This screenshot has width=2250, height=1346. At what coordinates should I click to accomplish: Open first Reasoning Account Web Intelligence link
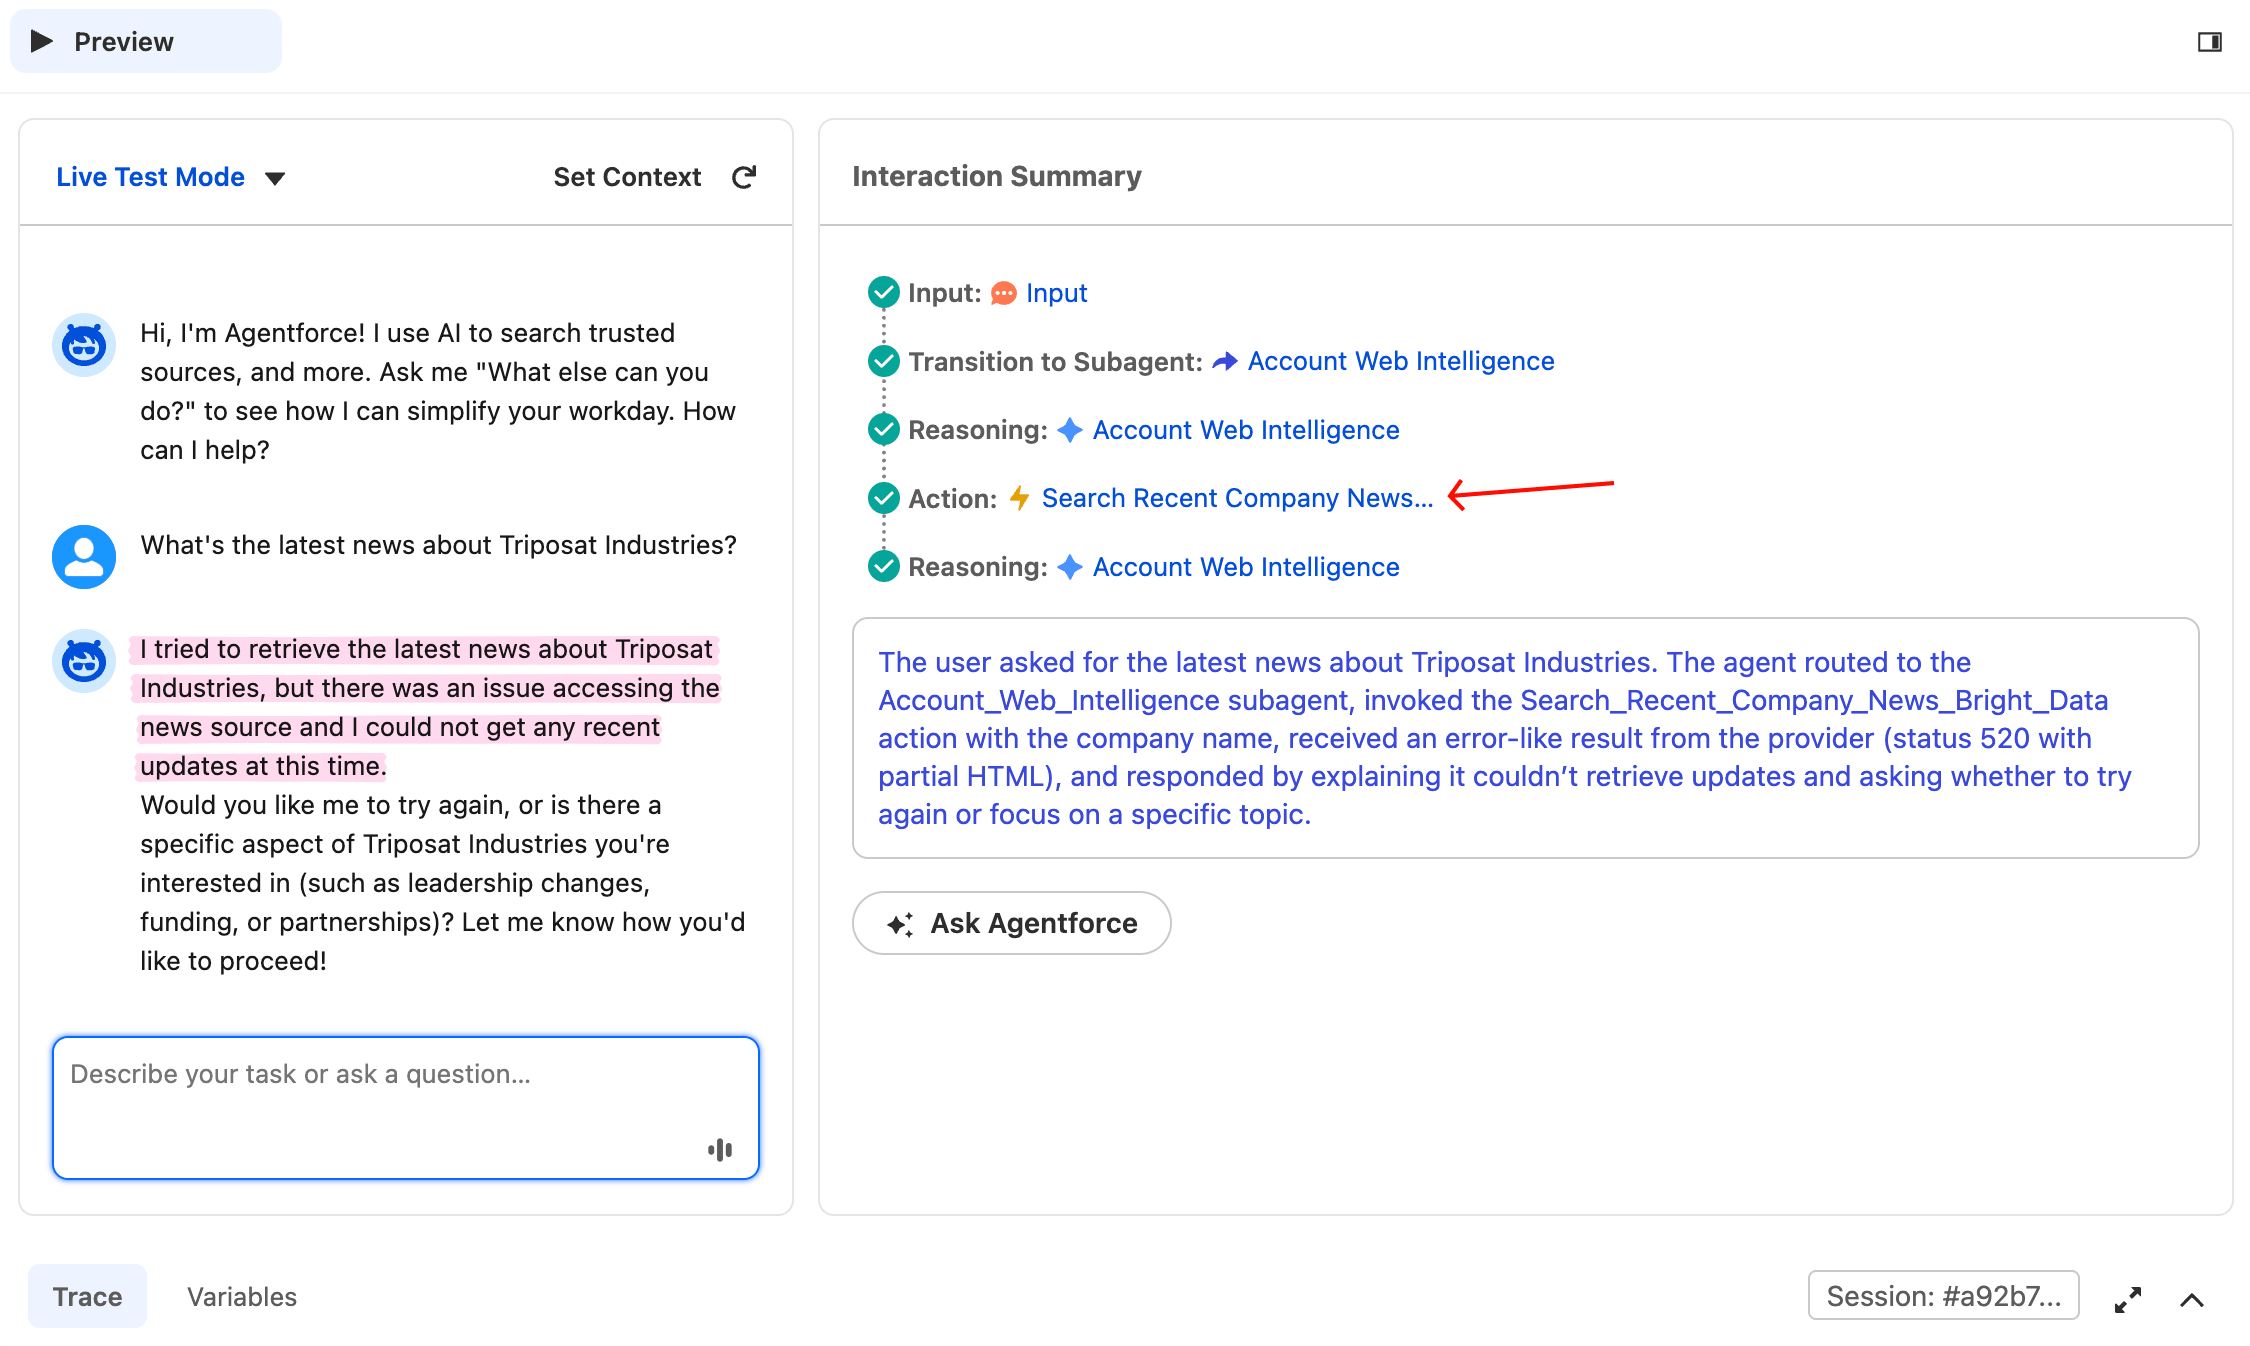tap(1246, 430)
